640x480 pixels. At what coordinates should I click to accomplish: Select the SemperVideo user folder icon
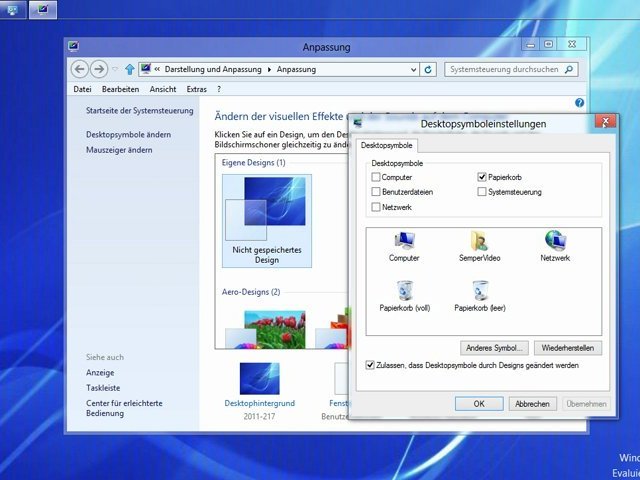point(479,241)
